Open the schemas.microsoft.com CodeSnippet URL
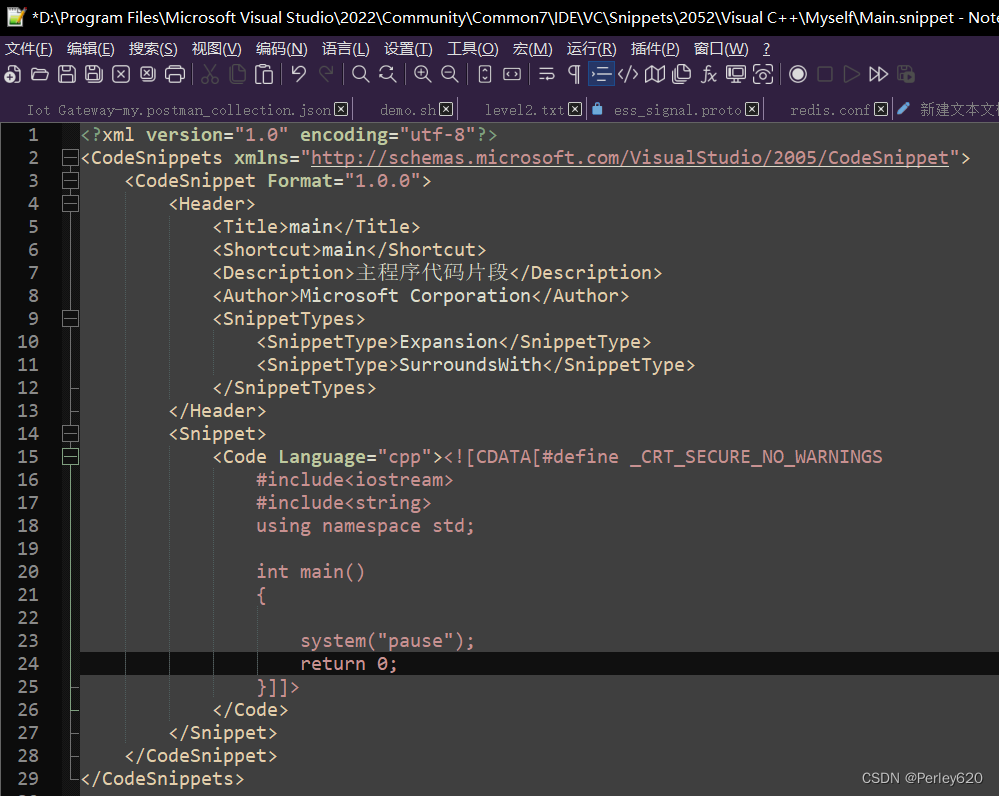 click(x=630, y=157)
